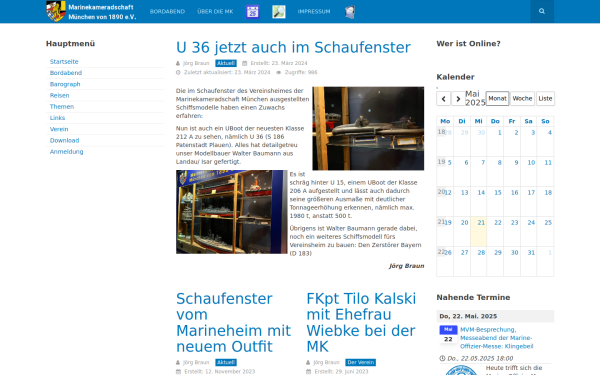This screenshot has height=375, width=600.
Task: Click the Marinekameradschaft München von 1890 e.V. site title
Action: coord(102,12)
